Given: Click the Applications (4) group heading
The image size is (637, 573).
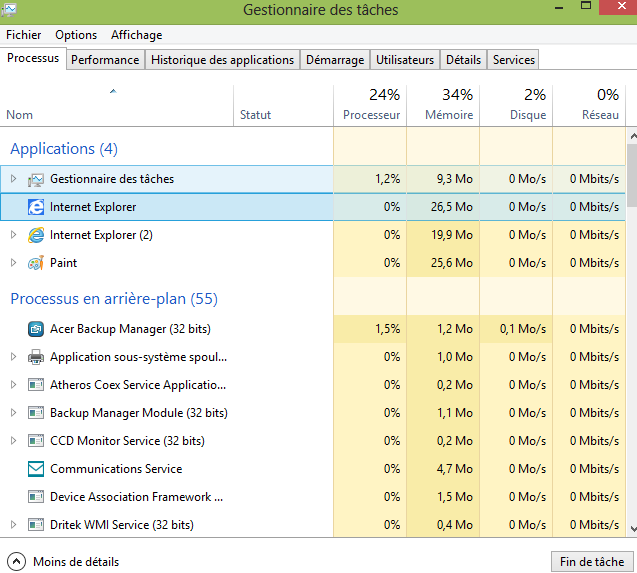Looking at the screenshot, I should [x=64, y=149].
